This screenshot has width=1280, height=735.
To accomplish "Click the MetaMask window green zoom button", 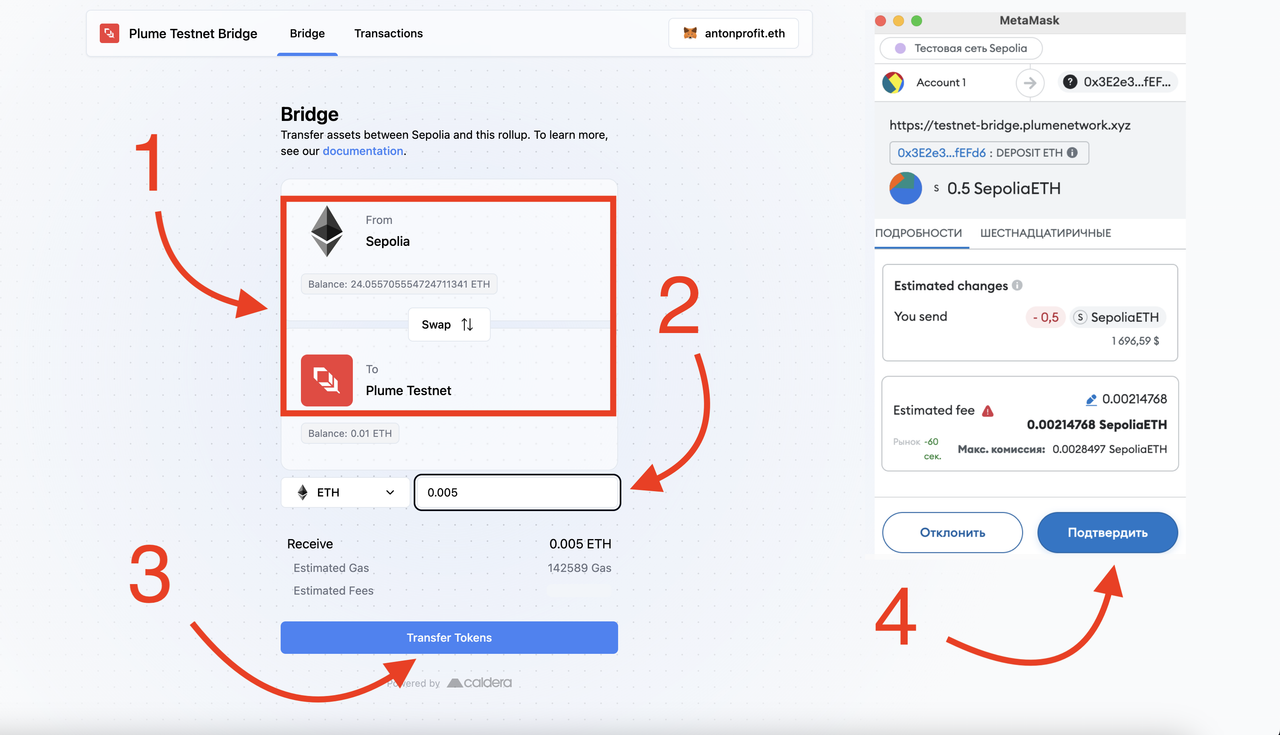I will [x=916, y=21].
